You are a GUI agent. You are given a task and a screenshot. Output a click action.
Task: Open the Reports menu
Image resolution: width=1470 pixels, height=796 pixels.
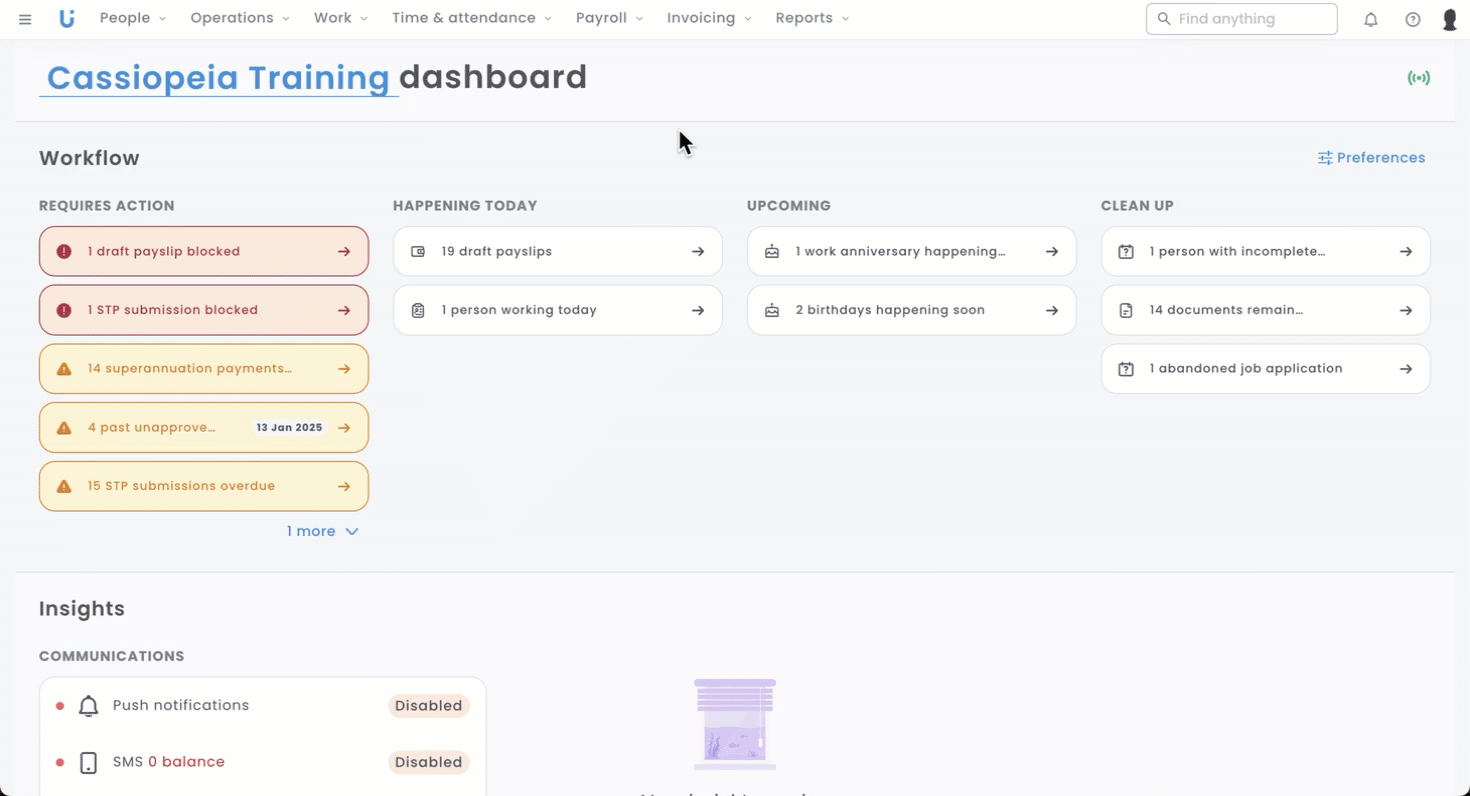pyautogui.click(x=811, y=19)
